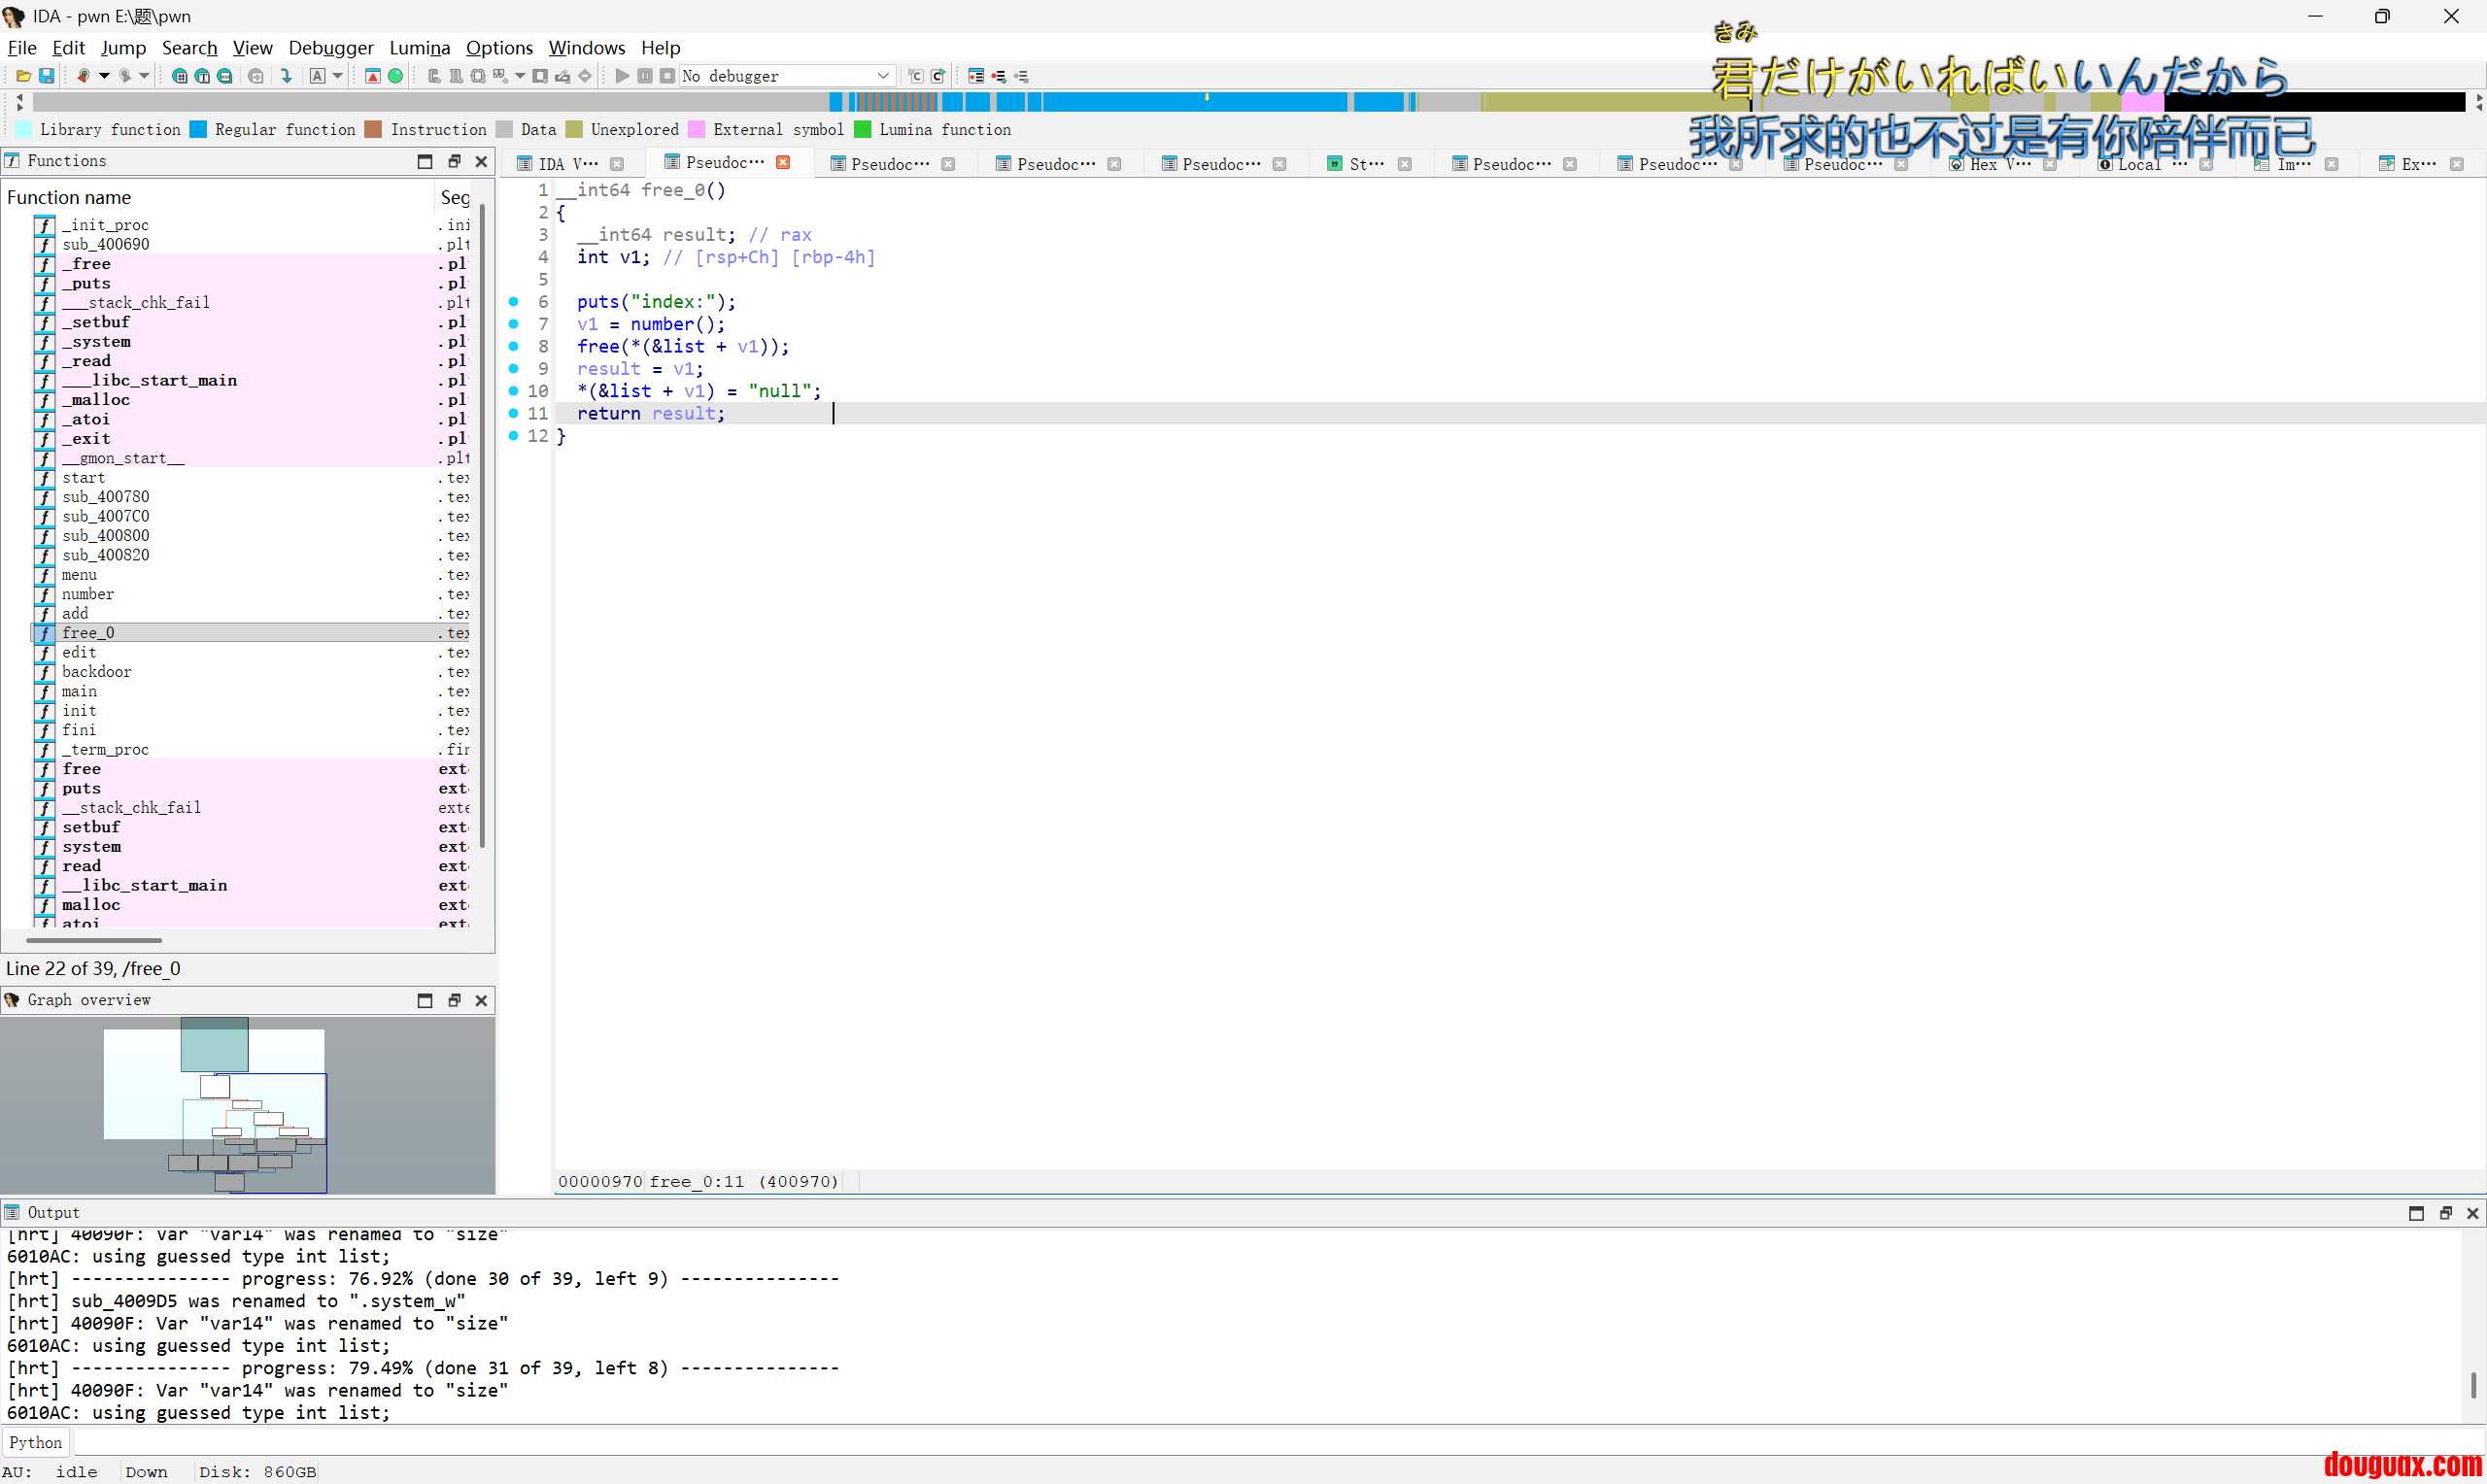This screenshot has width=2487, height=1484.
Task: Switch to the IDA View tab
Action: point(567,164)
